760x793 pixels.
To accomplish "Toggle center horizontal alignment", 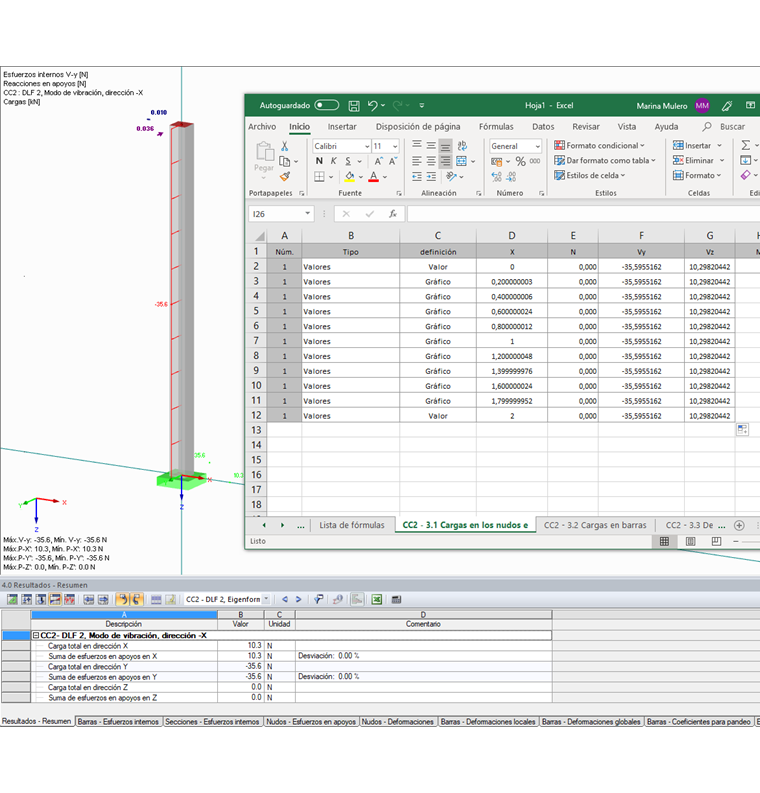I will click(x=431, y=161).
